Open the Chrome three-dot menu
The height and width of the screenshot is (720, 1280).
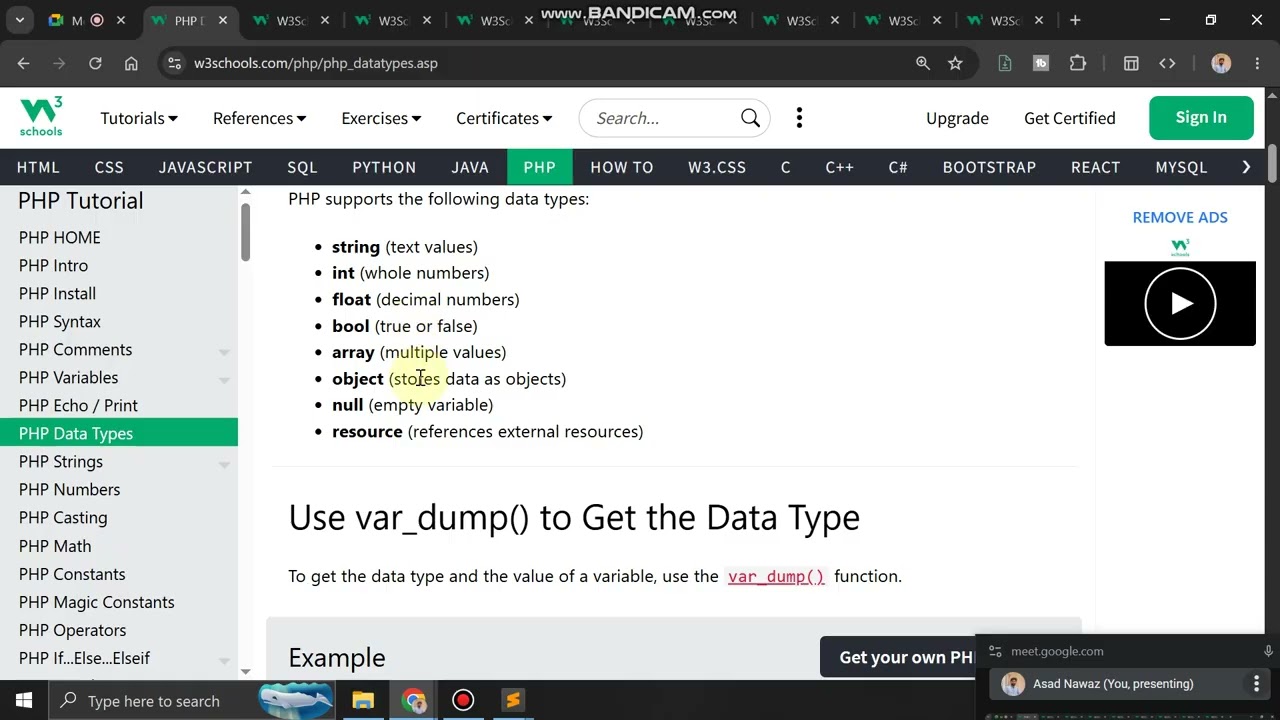tap(1256, 63)
